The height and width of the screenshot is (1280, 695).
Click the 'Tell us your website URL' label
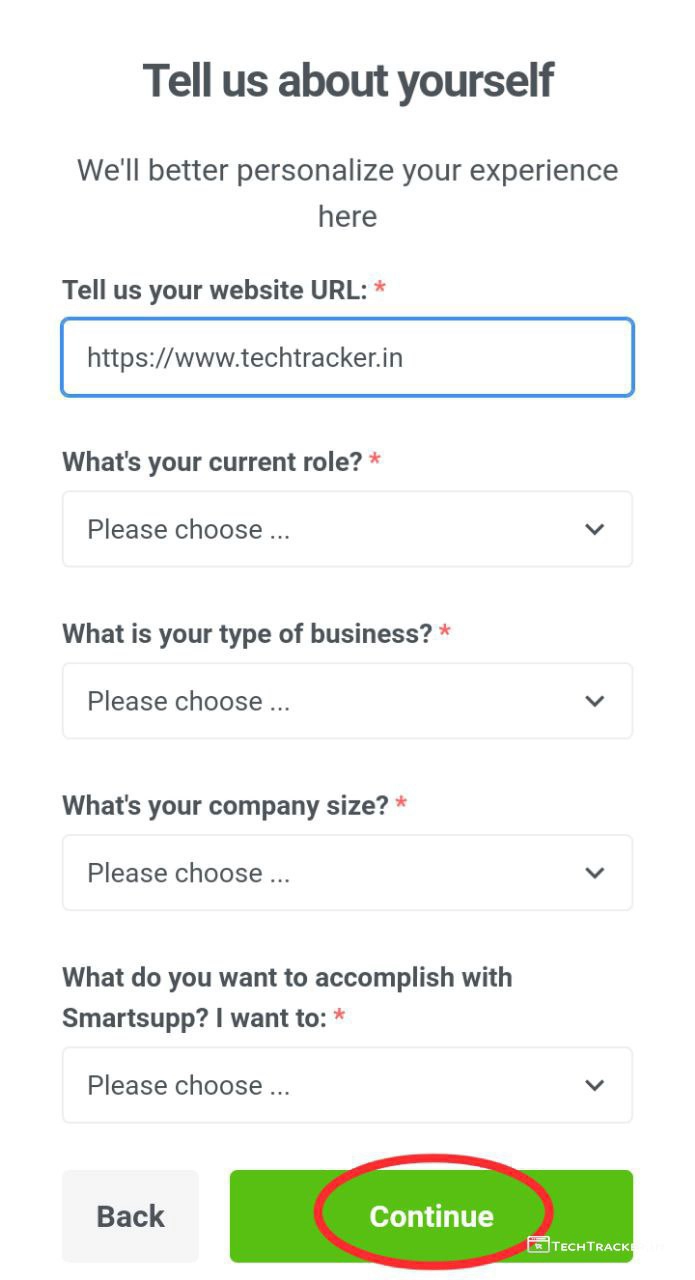(x=215, y=291)
